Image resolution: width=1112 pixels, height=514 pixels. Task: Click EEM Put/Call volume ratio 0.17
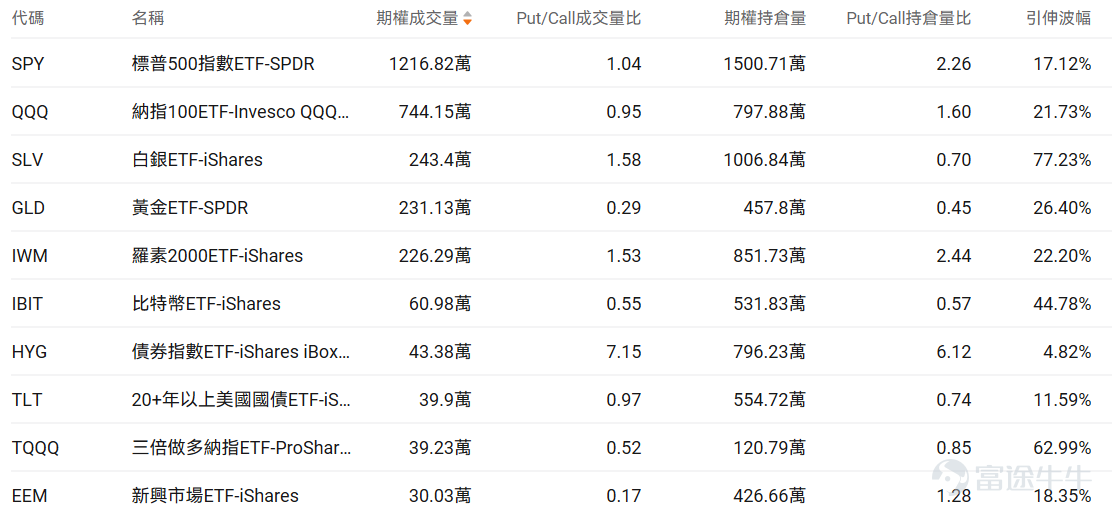tap(625, 495)
